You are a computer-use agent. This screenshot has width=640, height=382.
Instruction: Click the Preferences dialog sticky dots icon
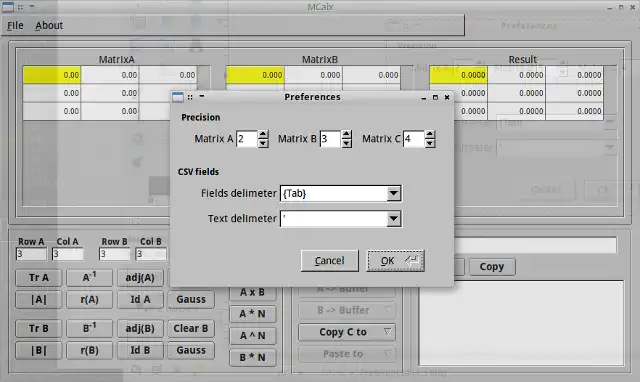coord(190,97)
